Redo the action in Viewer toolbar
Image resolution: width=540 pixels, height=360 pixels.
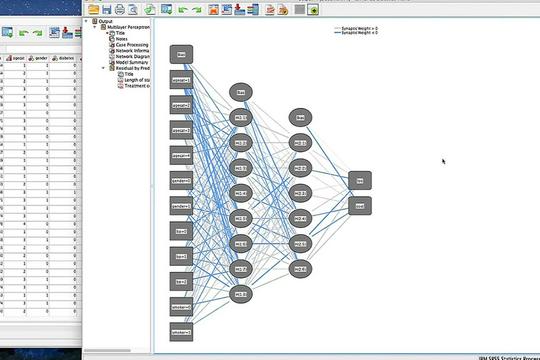[197, 10]
